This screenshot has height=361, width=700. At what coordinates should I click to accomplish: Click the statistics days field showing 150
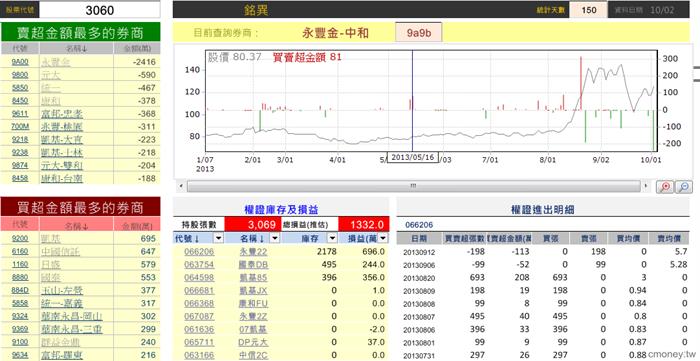(588, 10)
